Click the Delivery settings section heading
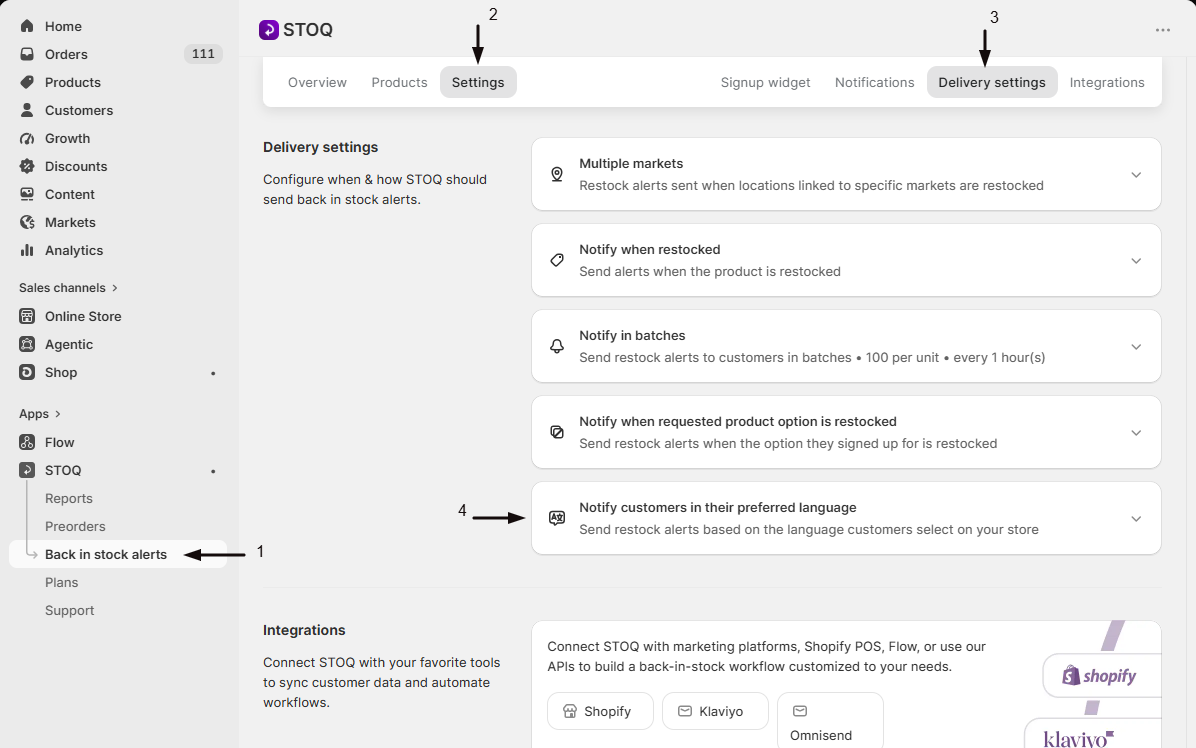This screenshot has width=1196, height=748. pyautogui.click(x=320, y=147)
